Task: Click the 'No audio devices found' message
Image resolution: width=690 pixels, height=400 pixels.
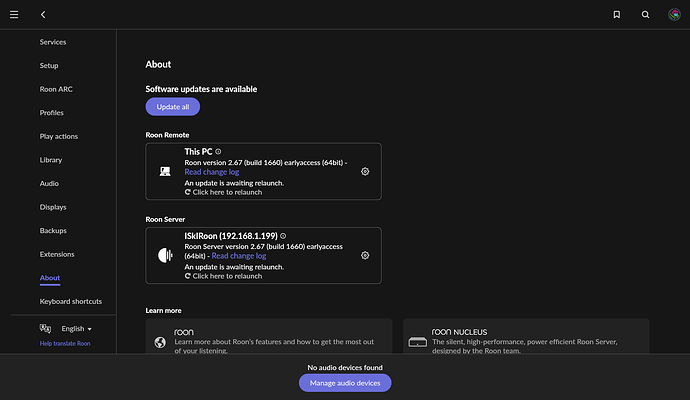Action: coord(345,367)
